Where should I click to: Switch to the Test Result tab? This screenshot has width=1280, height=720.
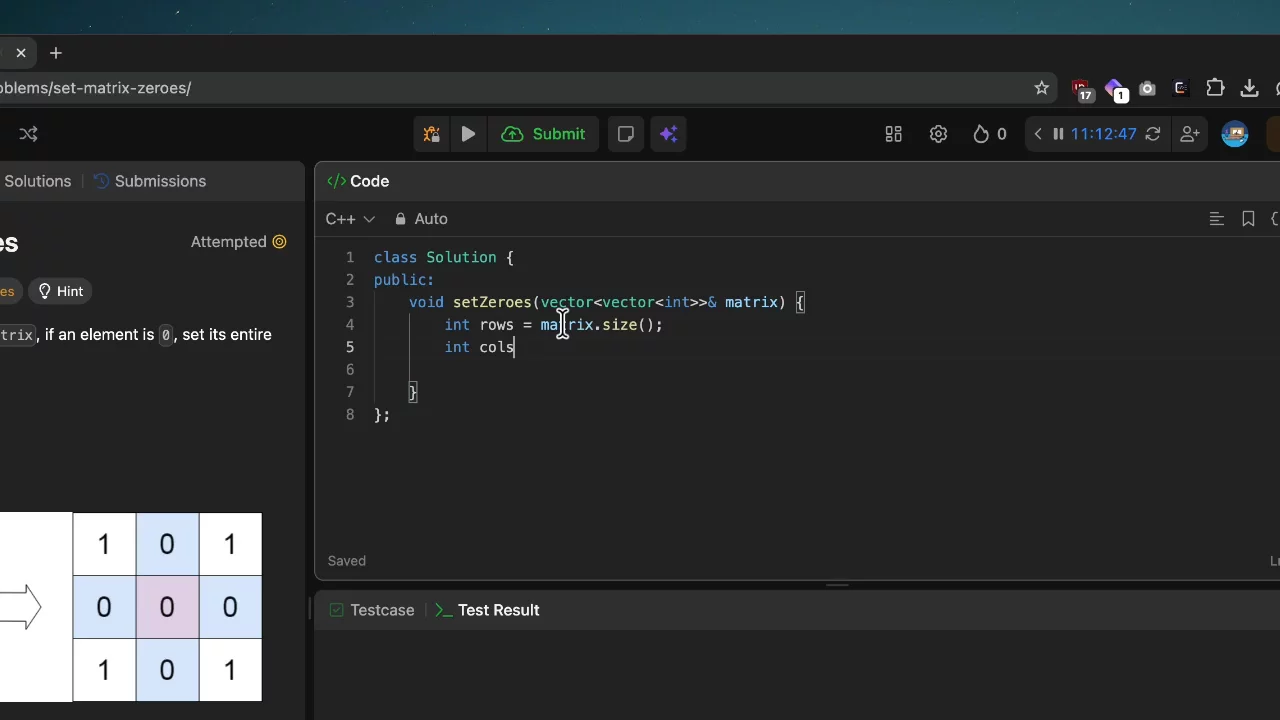pos(487,610)
